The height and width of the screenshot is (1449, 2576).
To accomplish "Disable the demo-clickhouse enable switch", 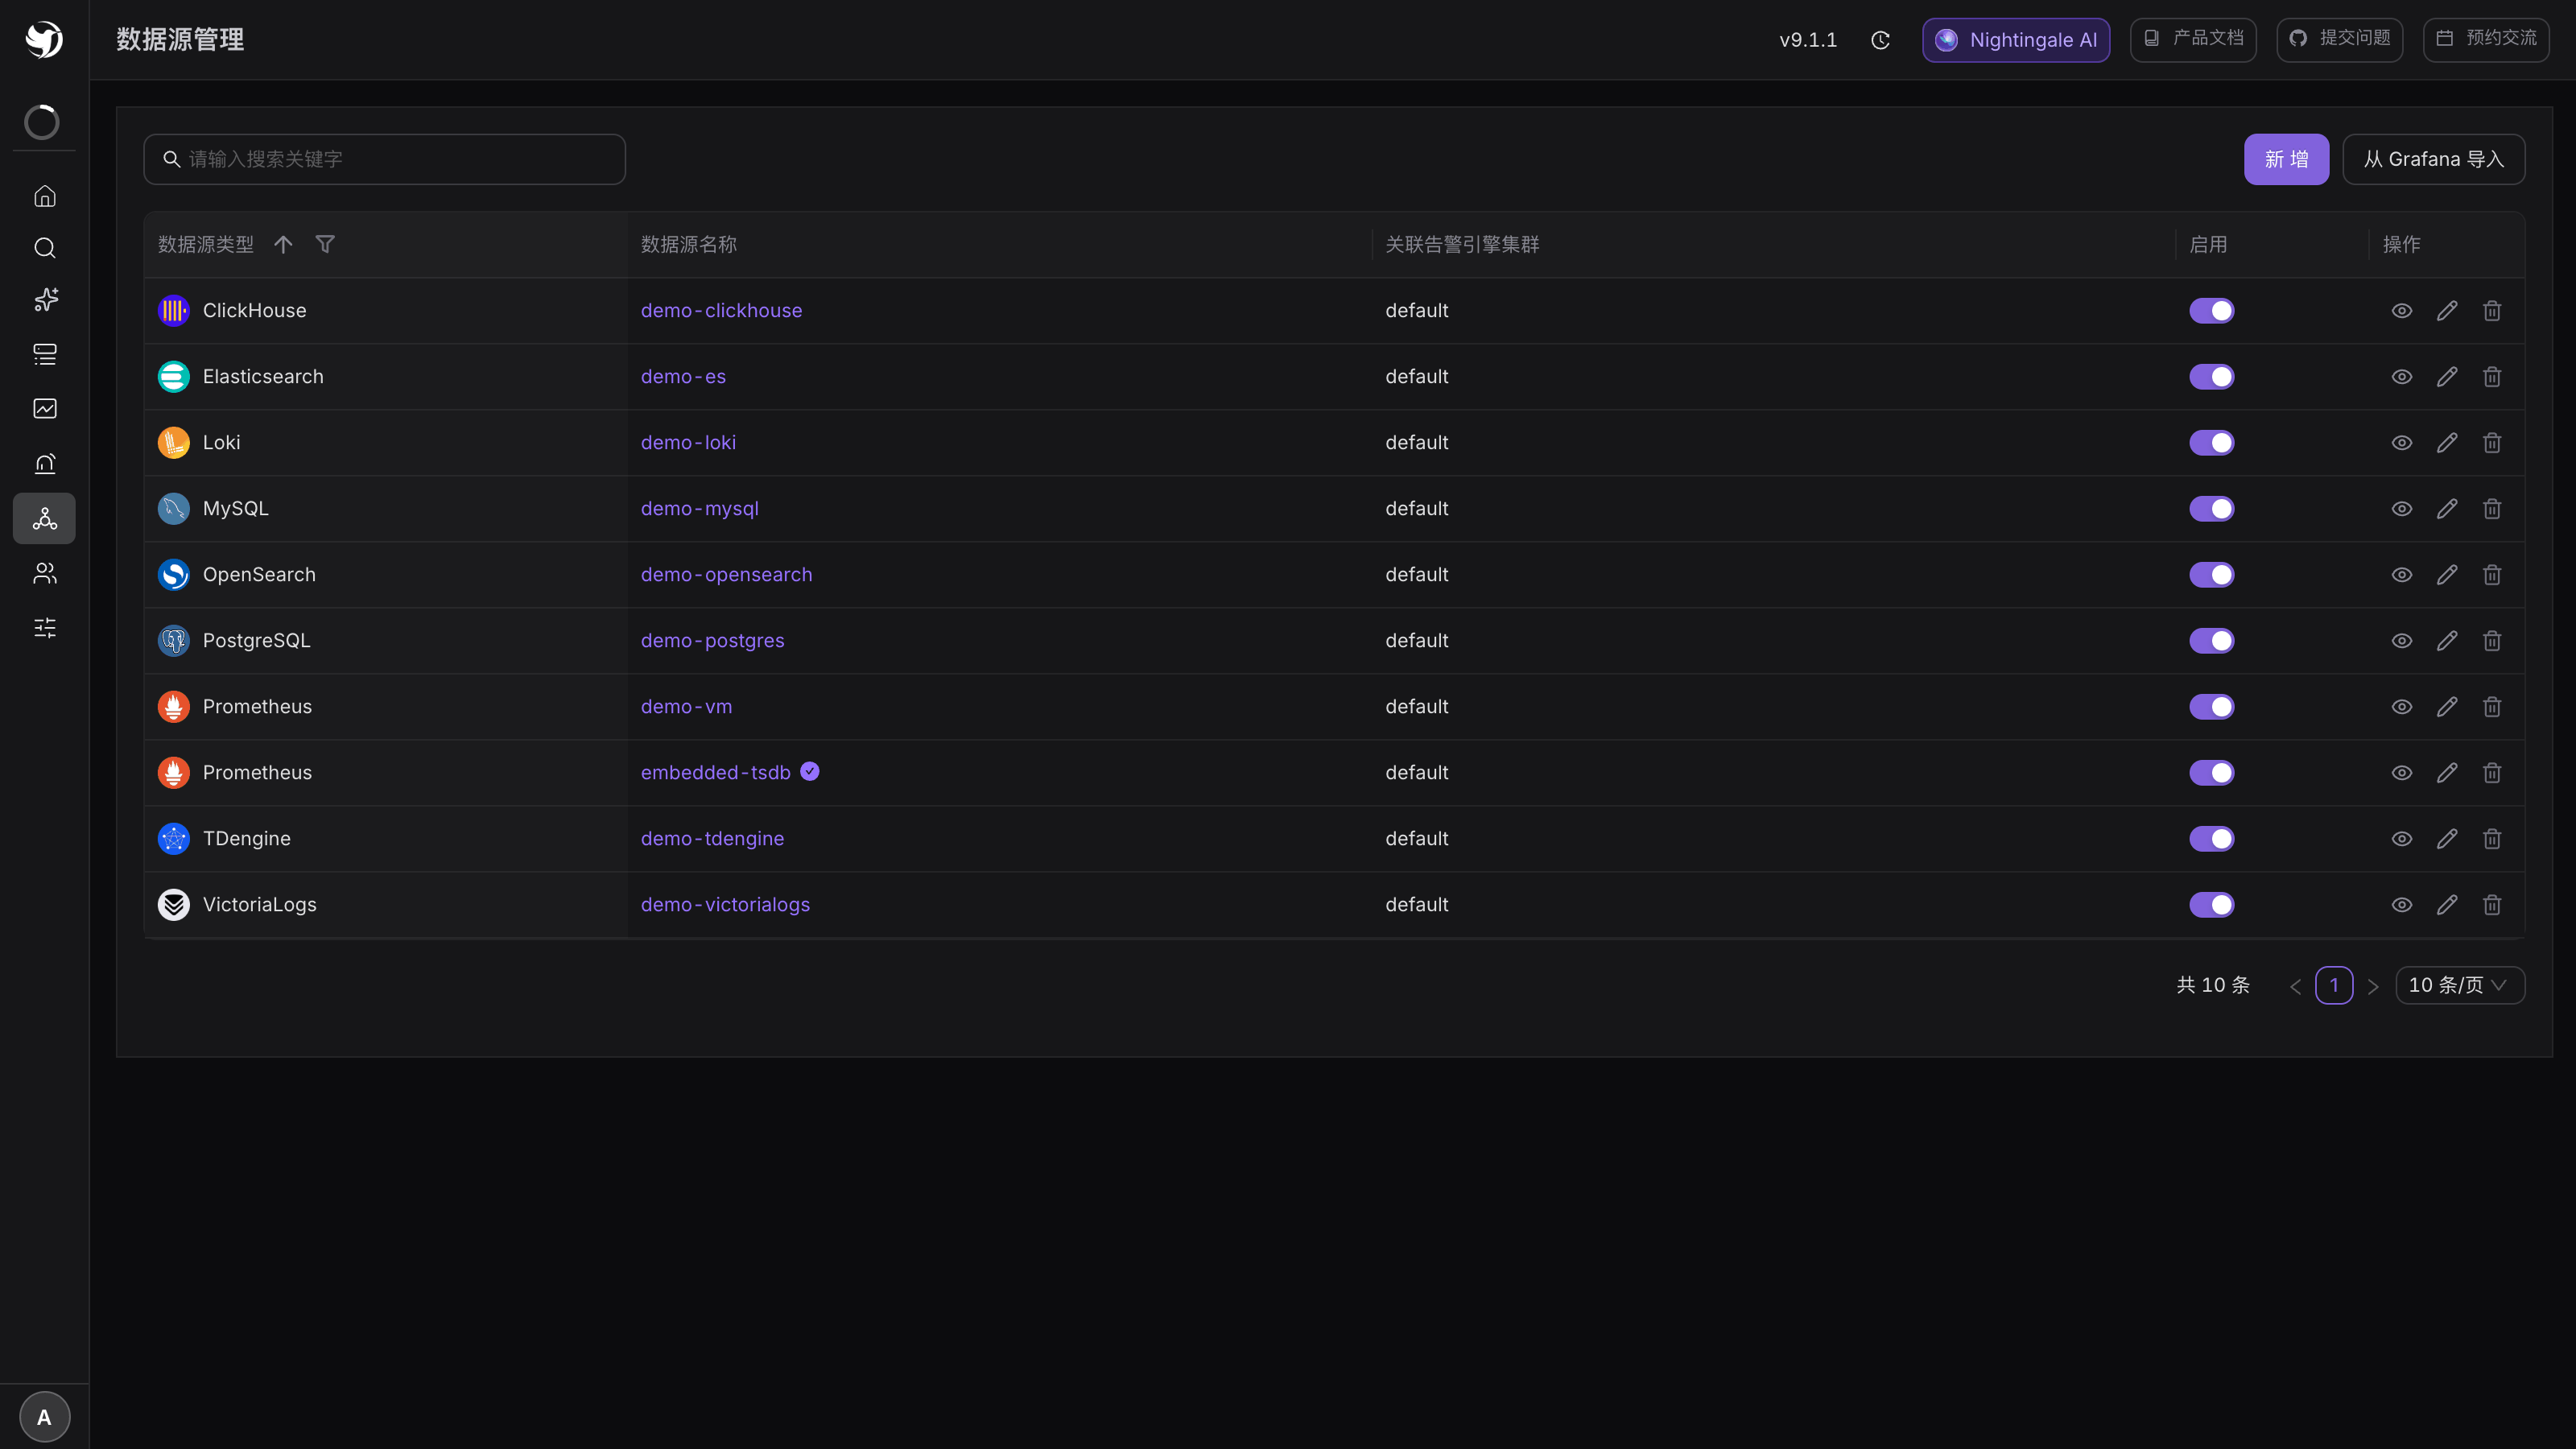I will click(2211, 311).
